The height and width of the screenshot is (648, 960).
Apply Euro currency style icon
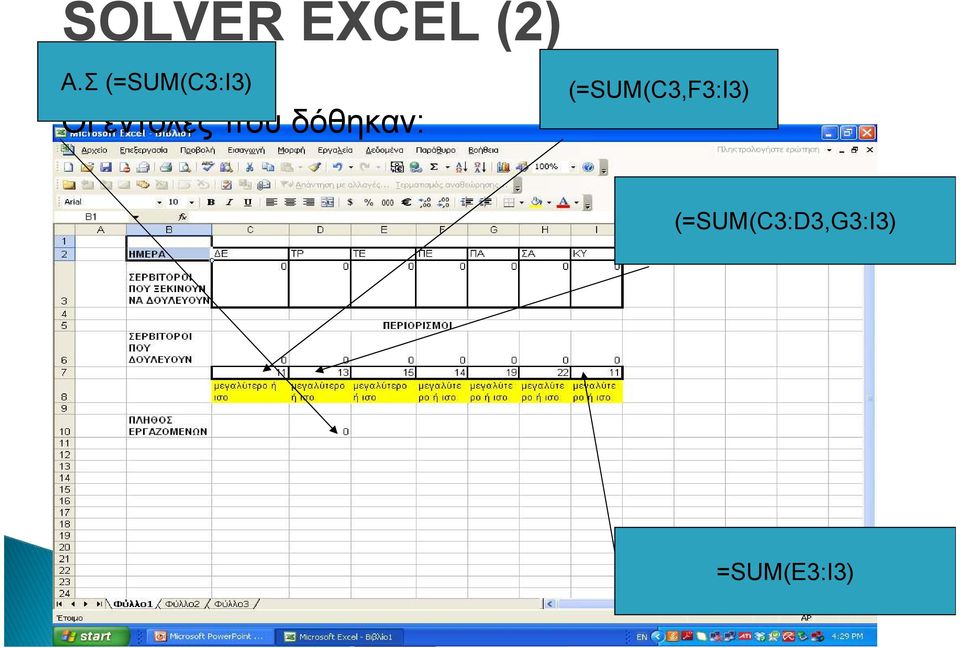tap(406, 202)
